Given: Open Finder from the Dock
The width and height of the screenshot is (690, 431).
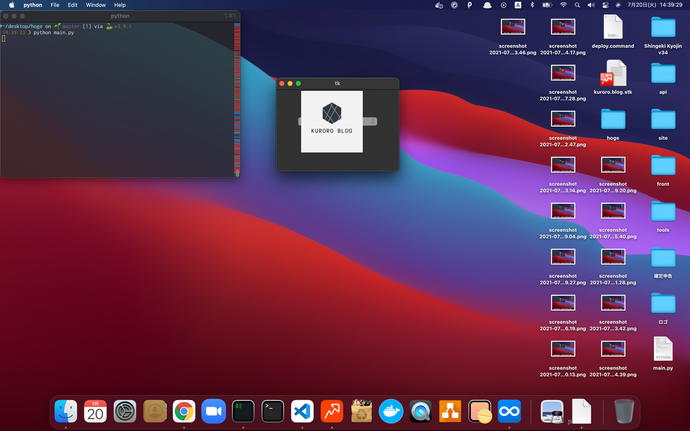Looking at the screenshot, I should (66, 411).
